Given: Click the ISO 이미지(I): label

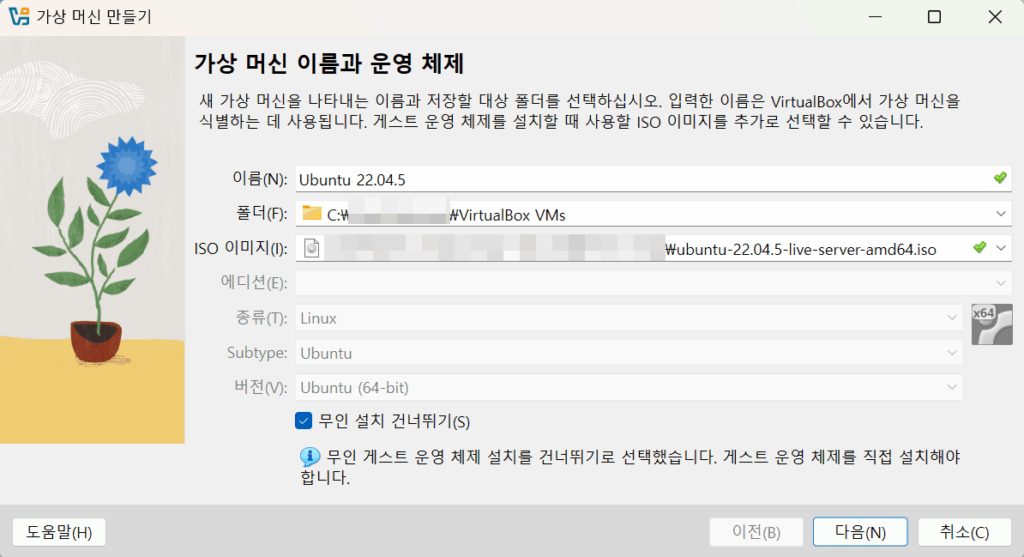Looking at the screenshot, I should coord(240,248).
